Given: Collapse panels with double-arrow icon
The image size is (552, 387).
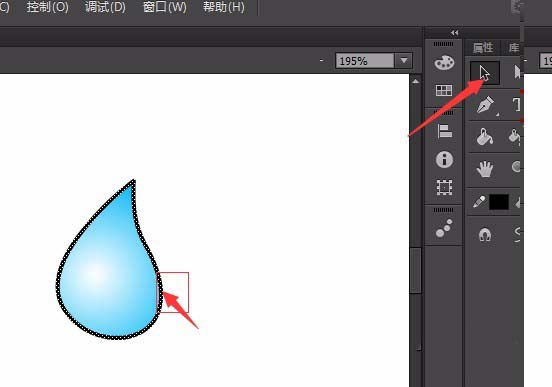Looking at the screenshot, I should pos(454,33).
